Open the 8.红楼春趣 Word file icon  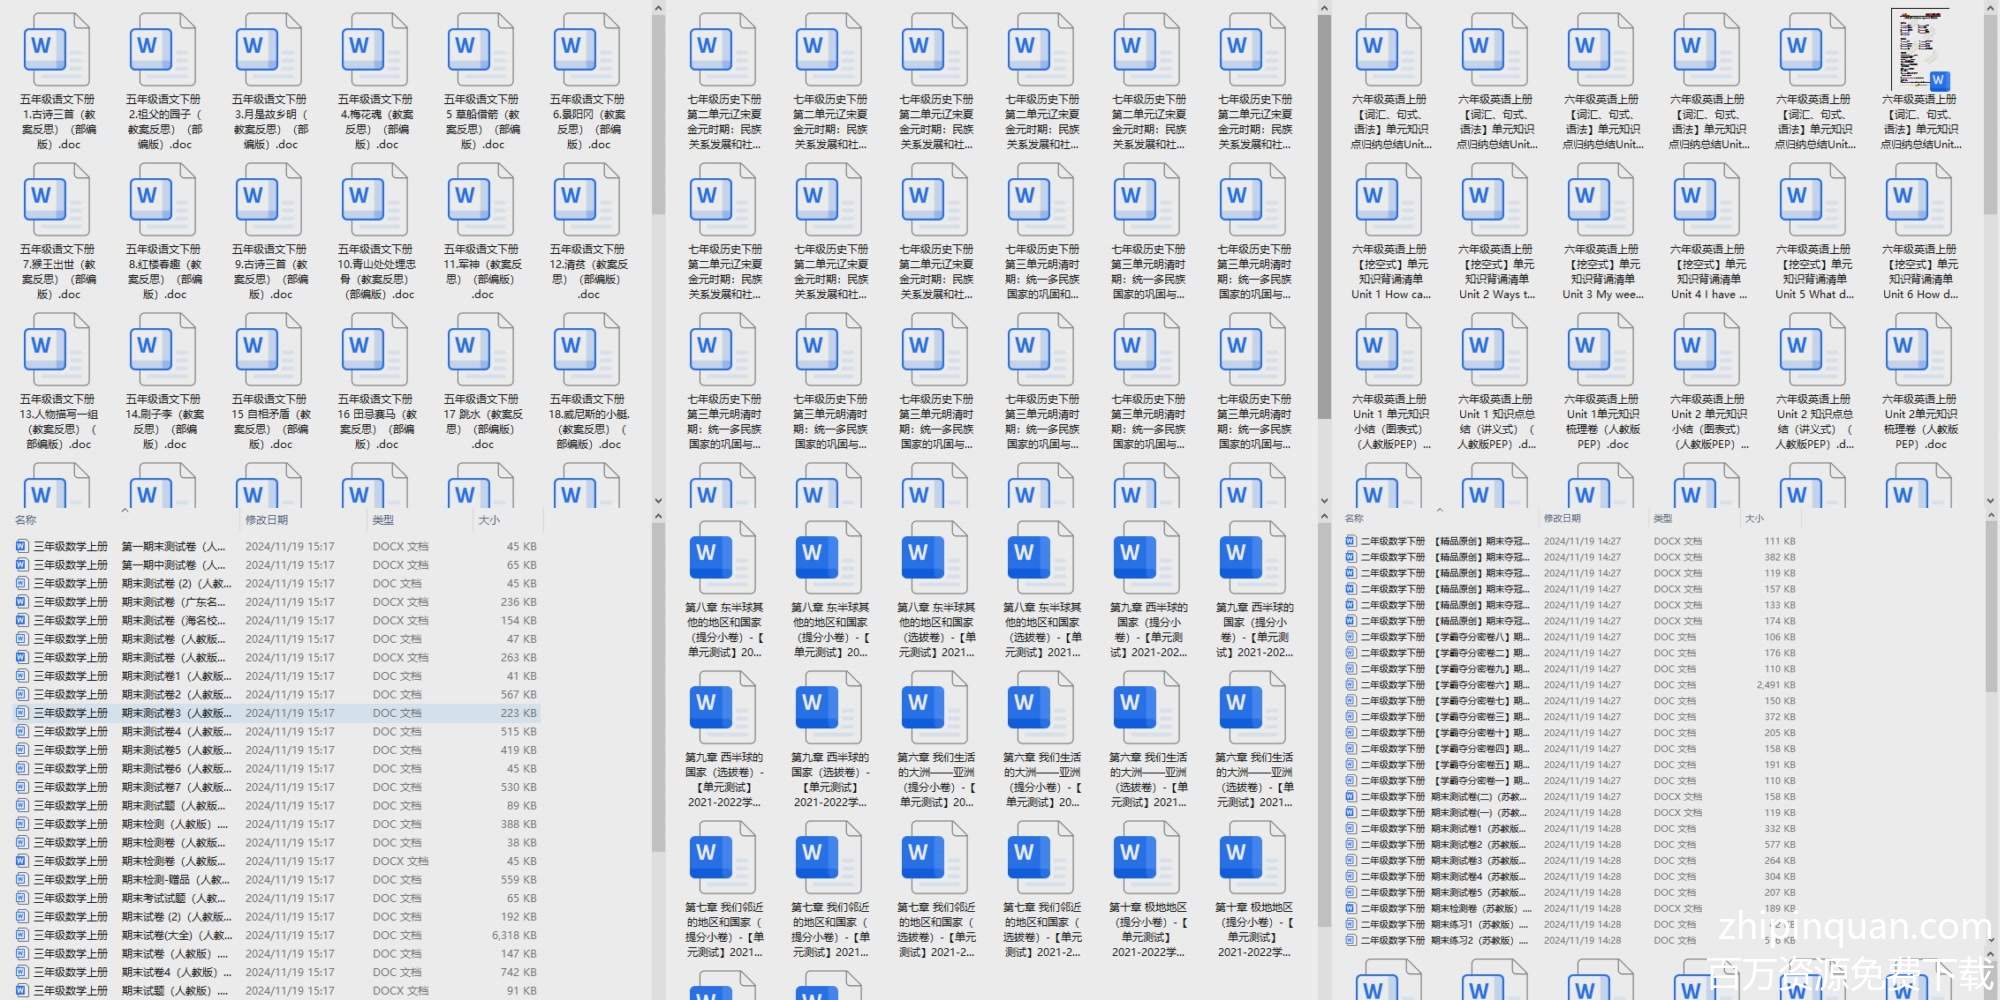coord(162,200)
